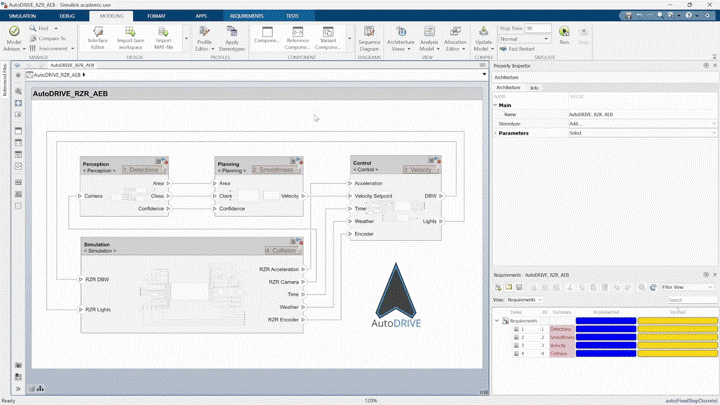Open the Profile Editor
The width and height of the screenshot is (720, 405).
point(204,38)
